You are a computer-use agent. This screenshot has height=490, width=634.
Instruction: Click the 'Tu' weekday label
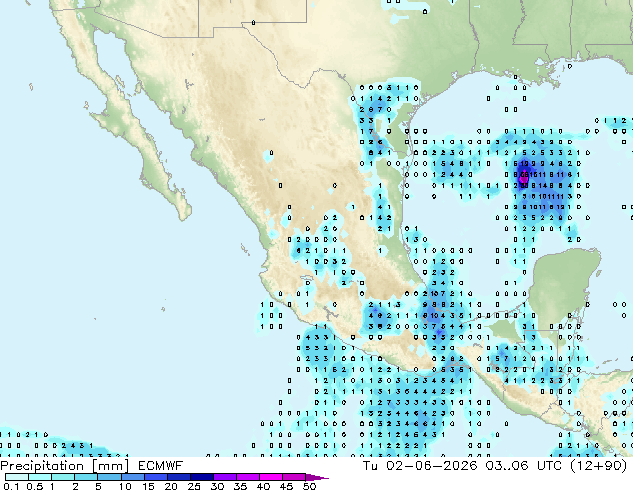point(370,466)
